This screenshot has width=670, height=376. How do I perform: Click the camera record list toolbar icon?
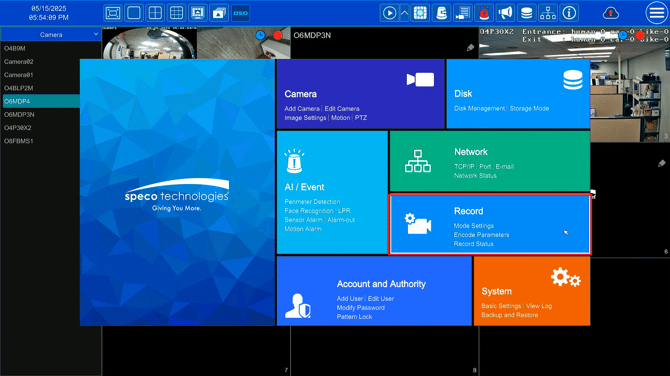[463, 13]
